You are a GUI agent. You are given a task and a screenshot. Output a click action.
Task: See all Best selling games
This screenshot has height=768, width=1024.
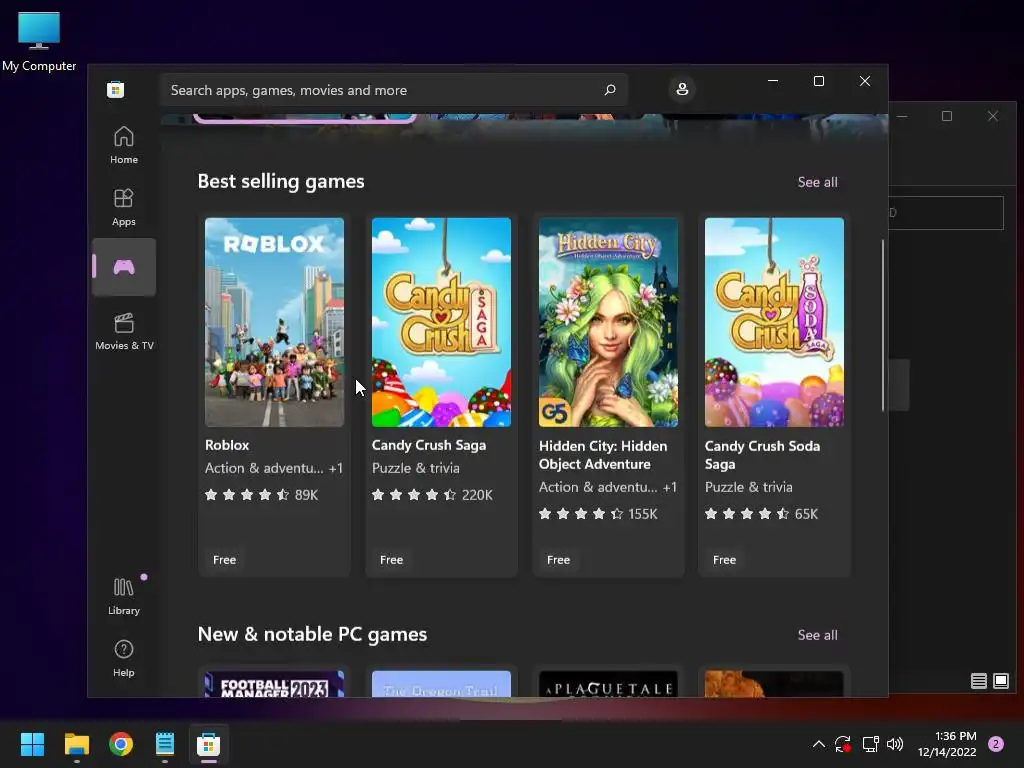click(817, 182)
